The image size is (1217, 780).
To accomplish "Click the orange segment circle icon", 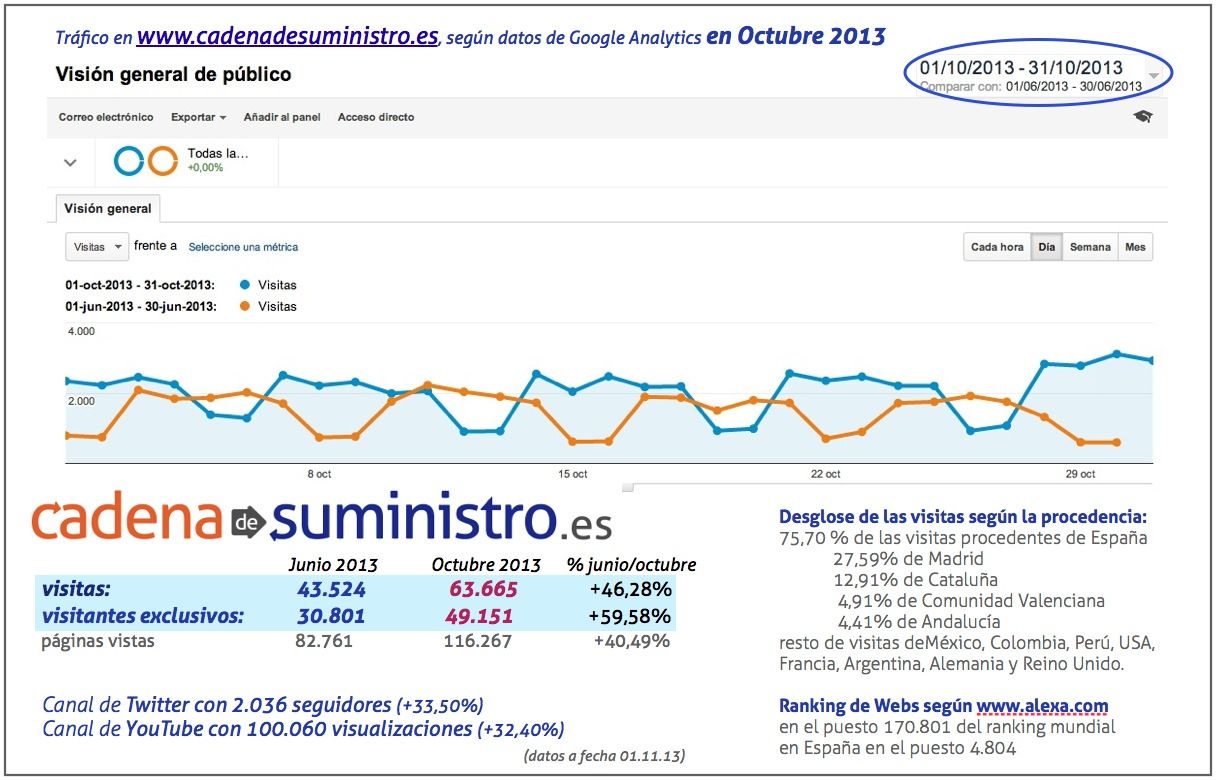I will click(x=162, y=161).
